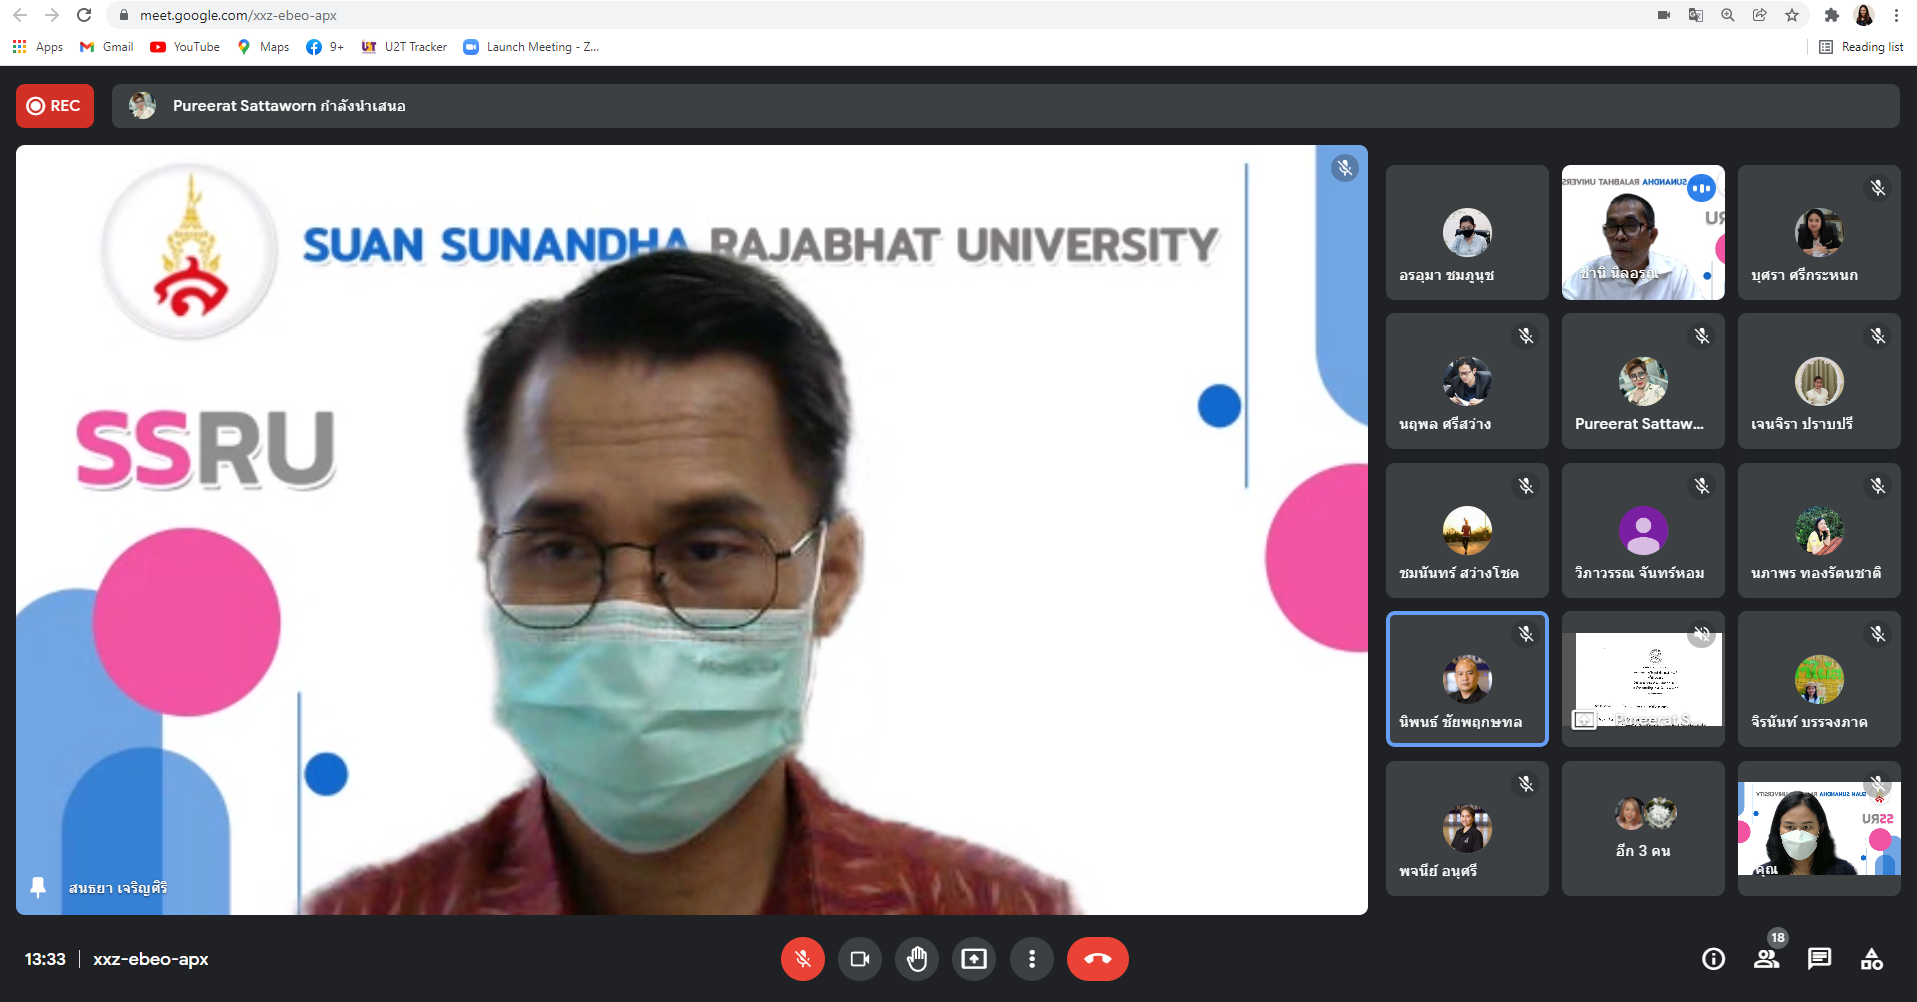Click the red REC recording indicator

tap(55, 106)
